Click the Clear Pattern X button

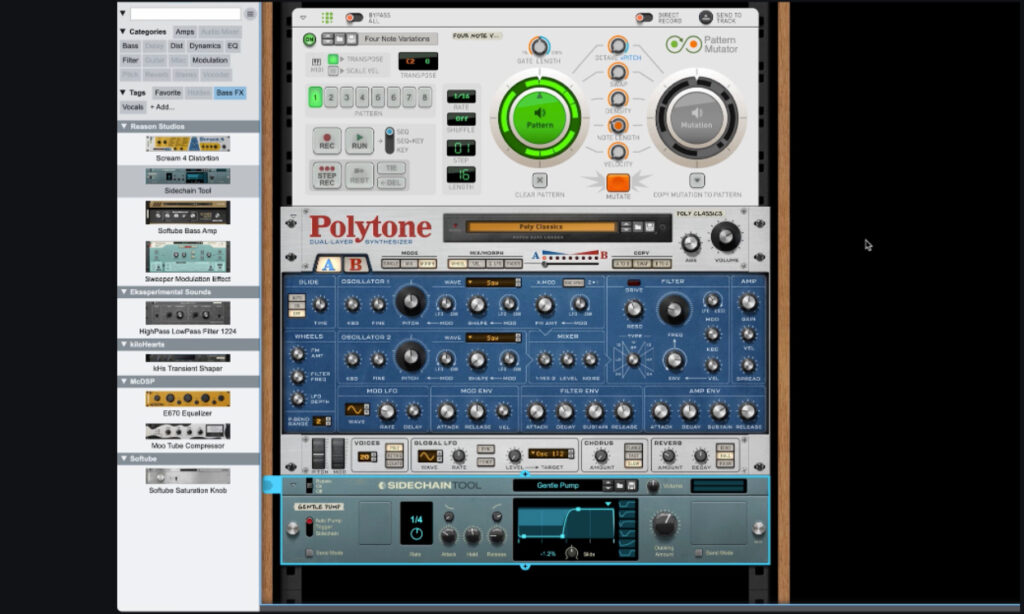click(x=539, y=180)
